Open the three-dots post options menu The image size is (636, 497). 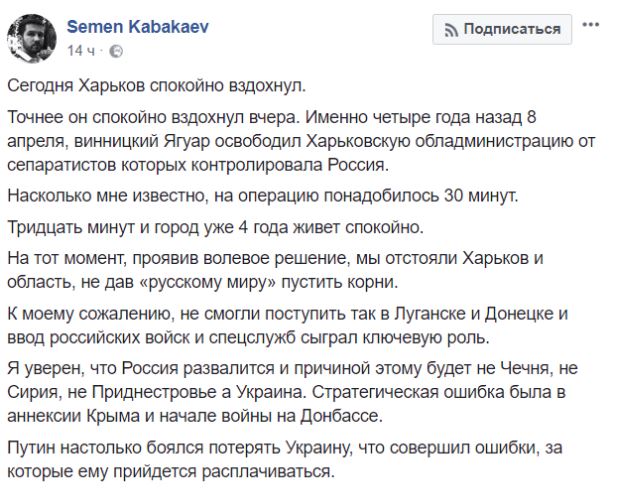point(591,25)
